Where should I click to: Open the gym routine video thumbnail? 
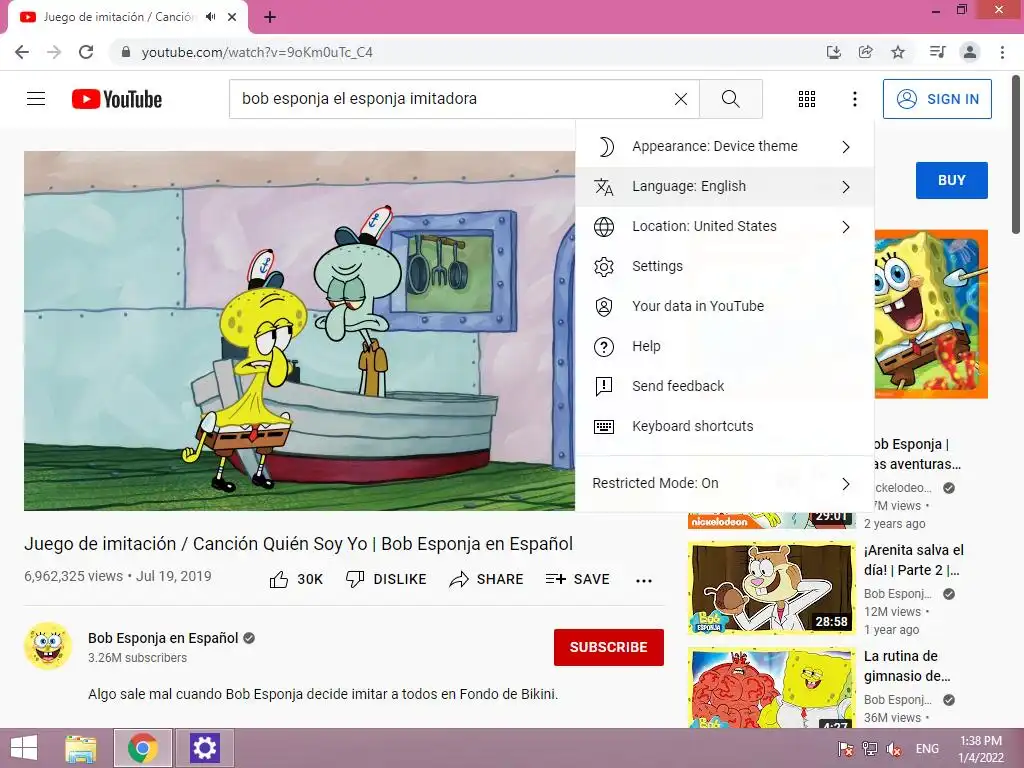[771, 687]
